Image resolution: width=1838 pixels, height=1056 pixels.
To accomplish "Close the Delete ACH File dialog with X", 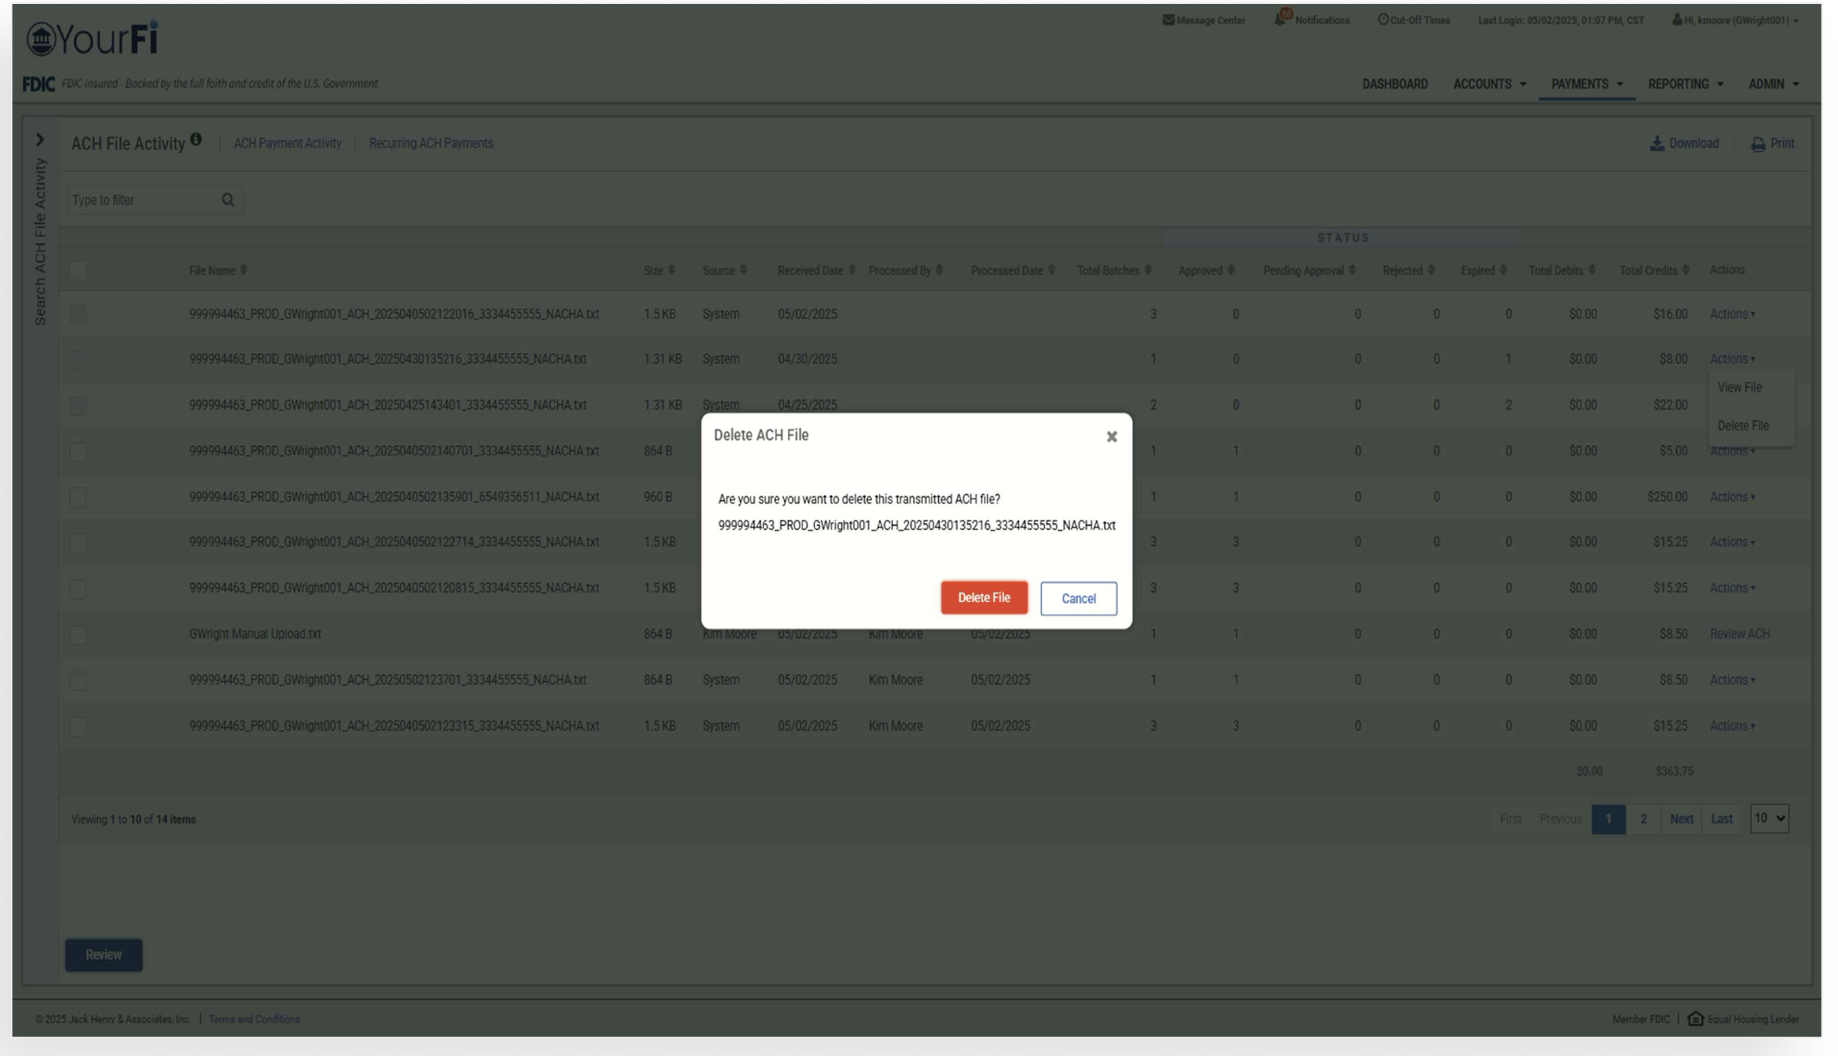I will 1111,437.
